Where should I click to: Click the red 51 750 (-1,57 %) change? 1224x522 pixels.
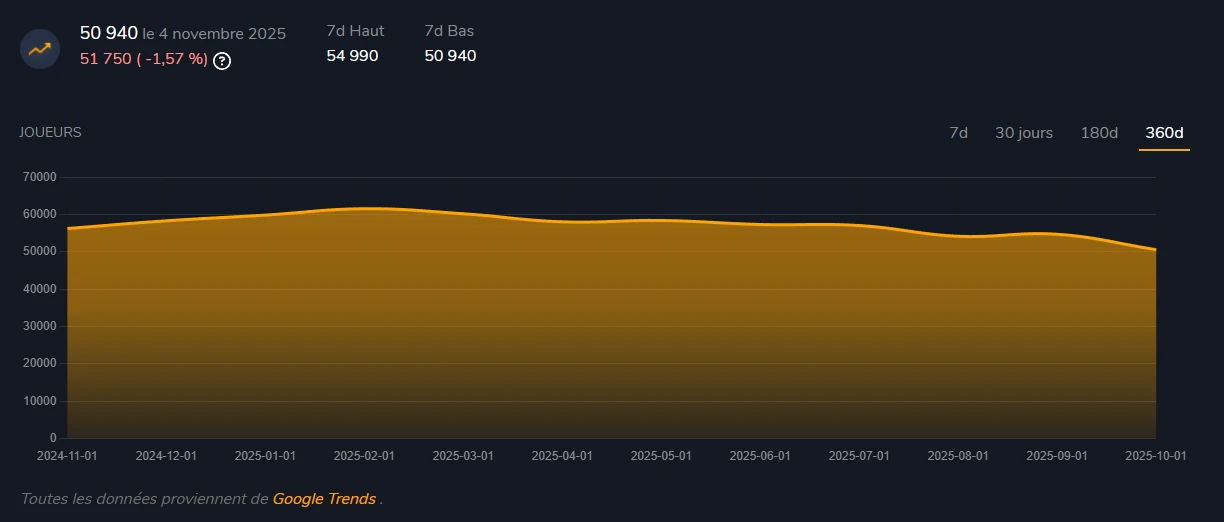click(144, 59)
